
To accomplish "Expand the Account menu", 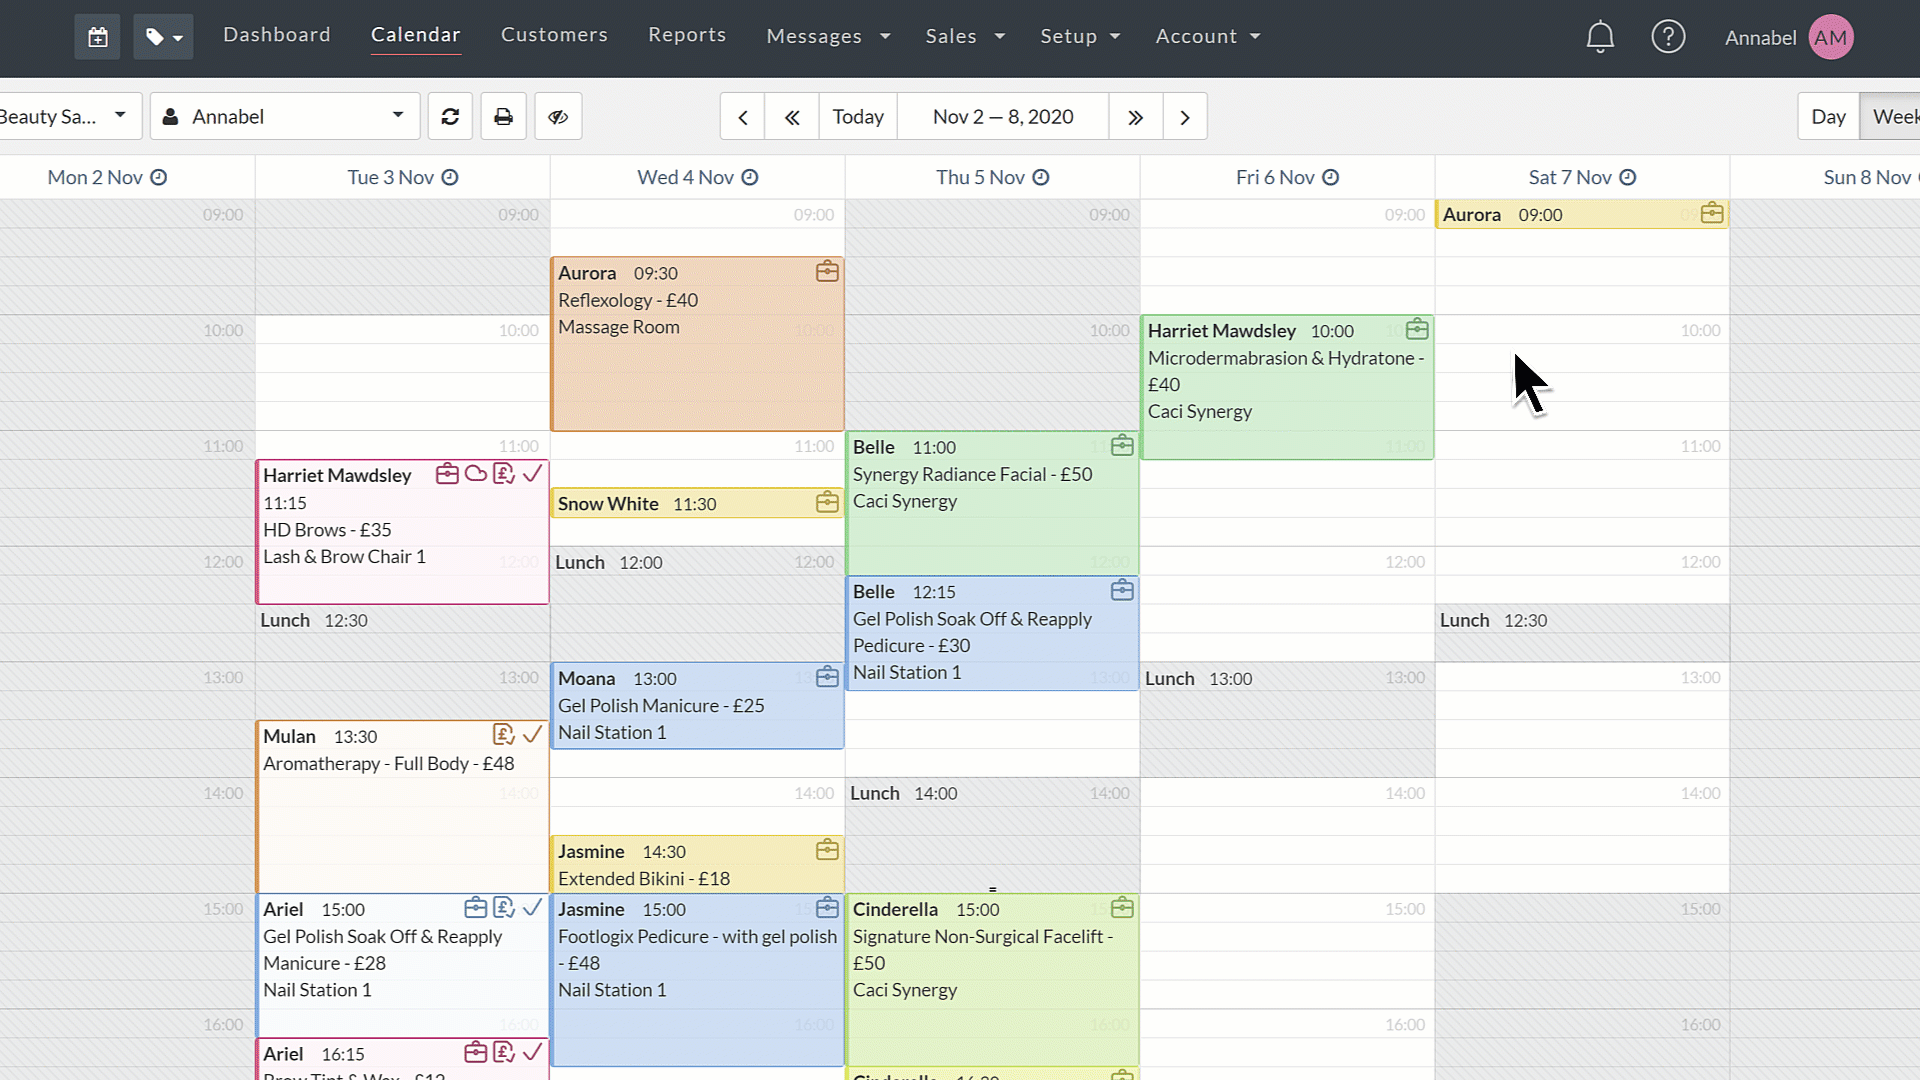I will click(1208, 36).
